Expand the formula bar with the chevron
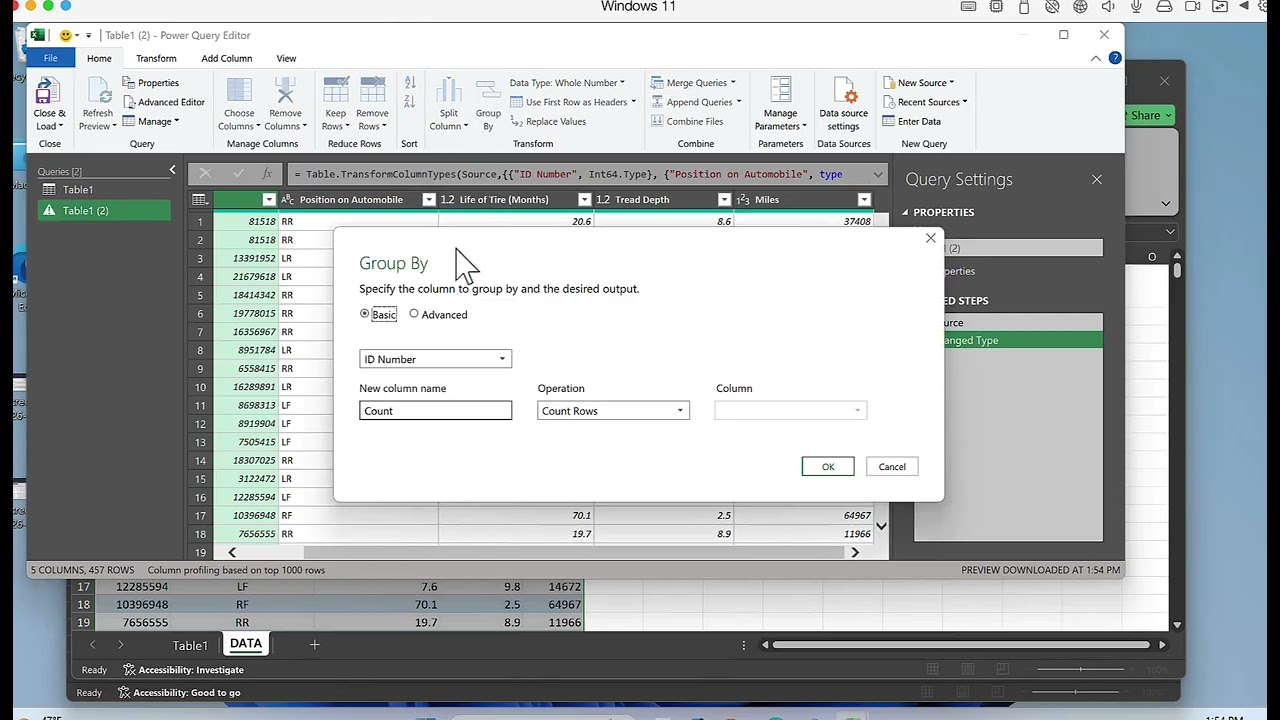 point(878,174)
